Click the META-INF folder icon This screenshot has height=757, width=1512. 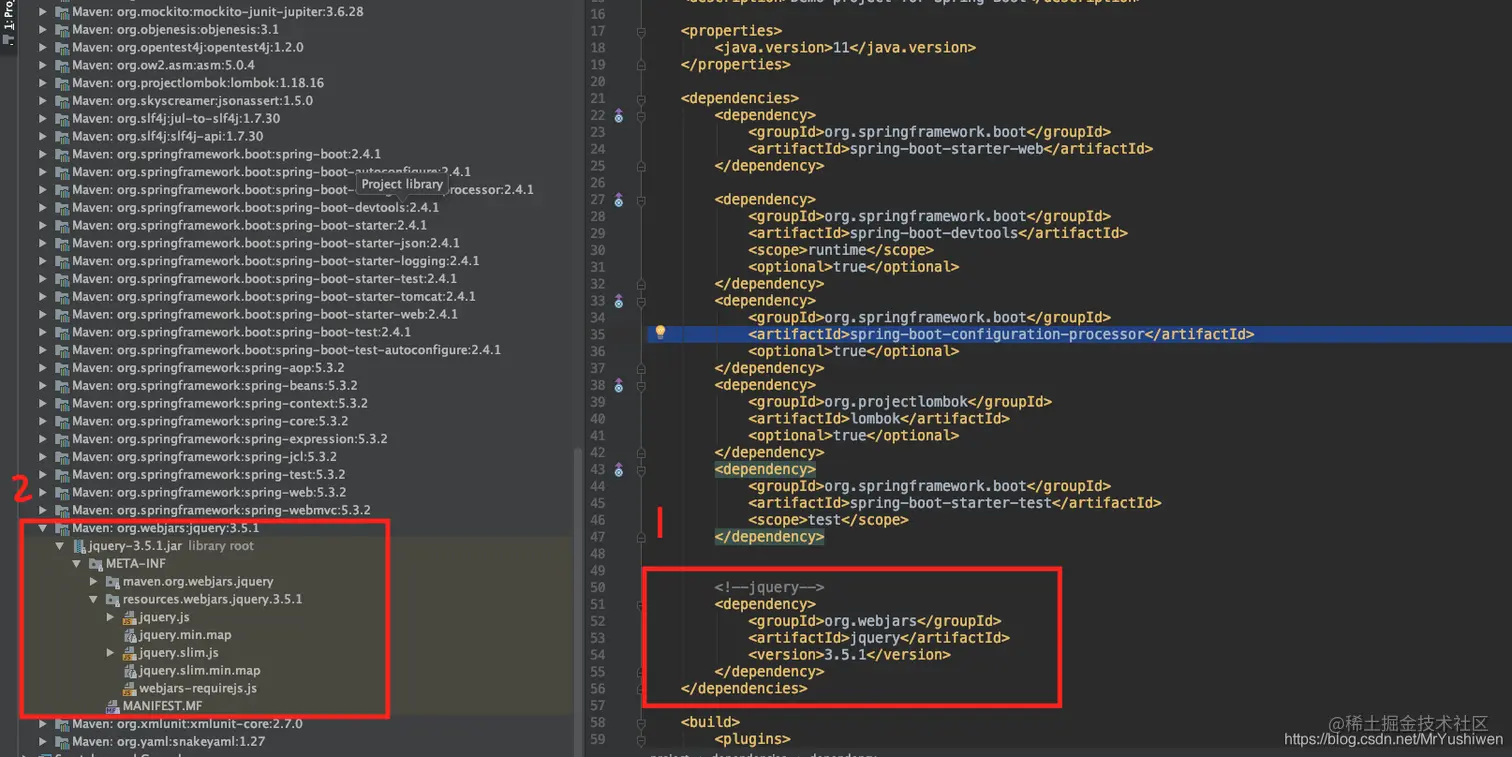[x=96, y=564]
